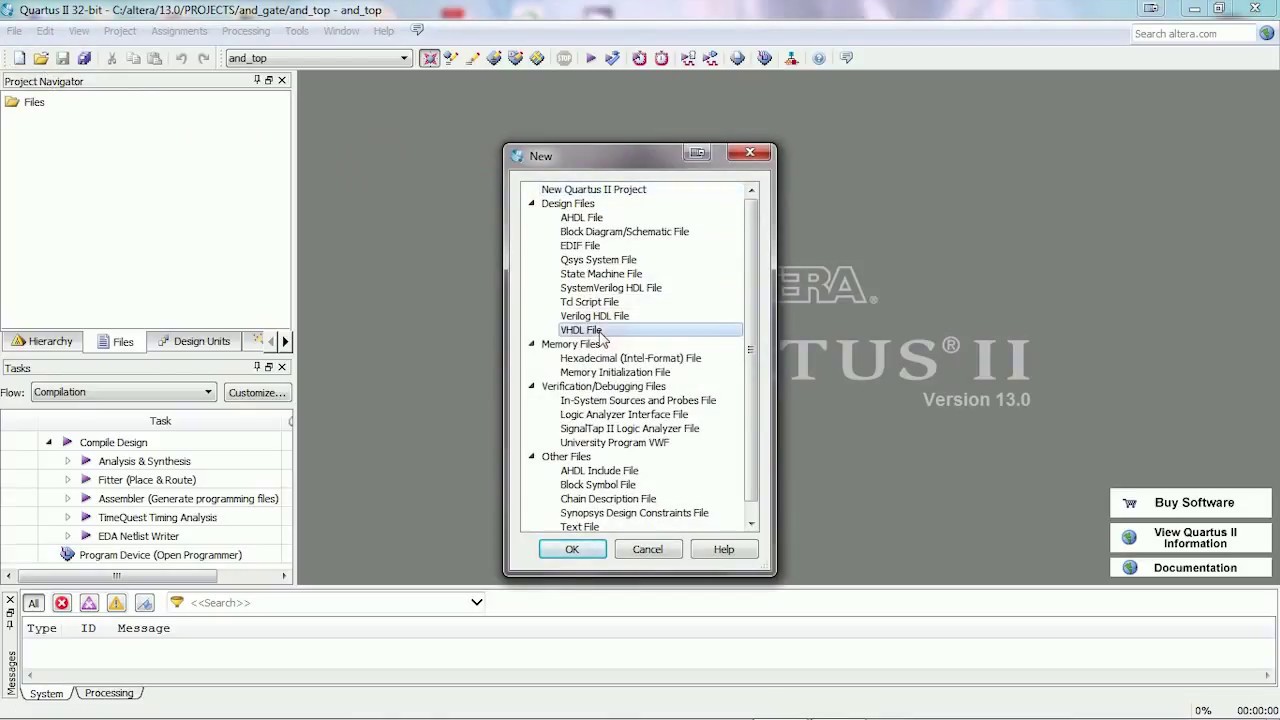Switch to the Design Units tab
Screen dimensions: 1280x720
(194, 341)
